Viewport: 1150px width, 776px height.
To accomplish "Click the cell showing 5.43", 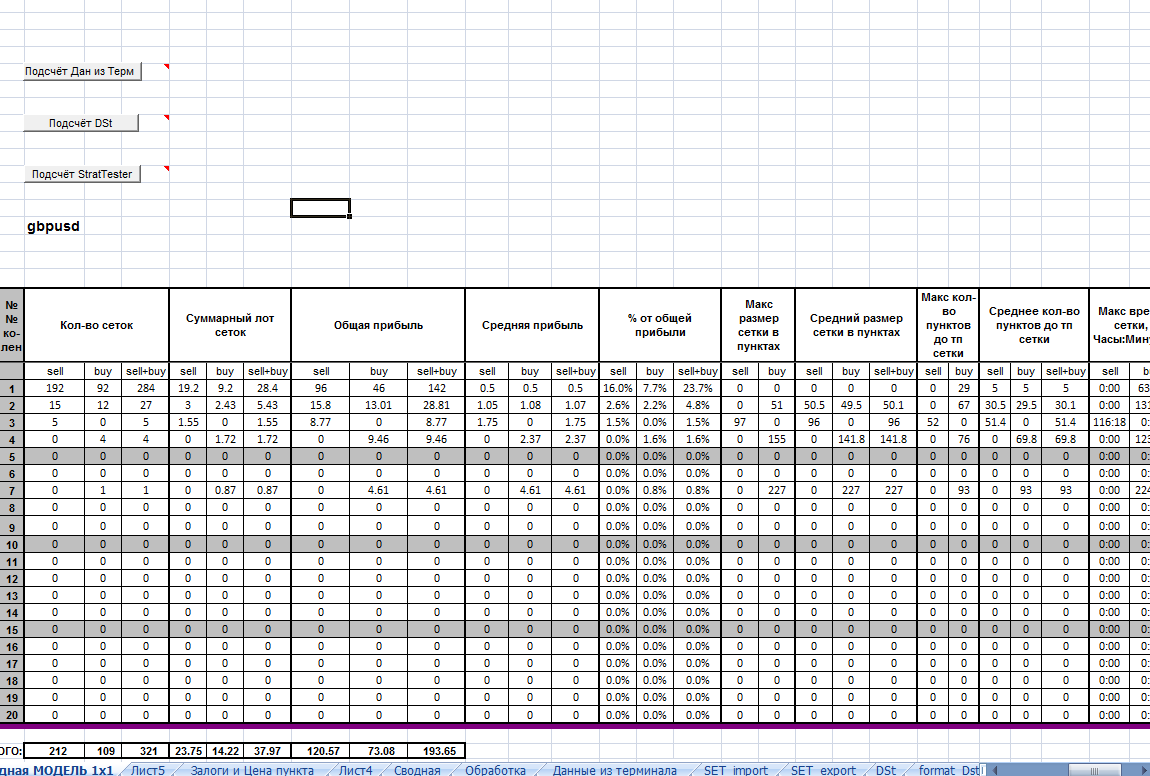I will coord(268,405).
